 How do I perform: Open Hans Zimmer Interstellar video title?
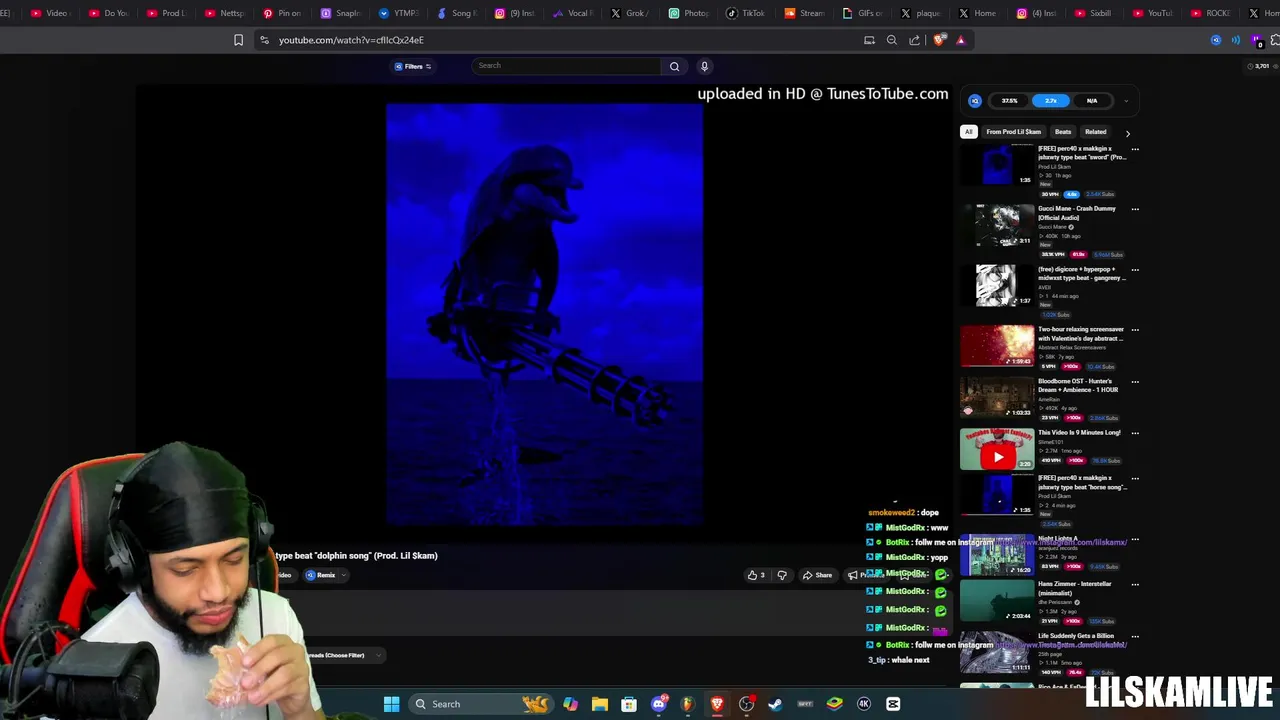click(1075, 588)
